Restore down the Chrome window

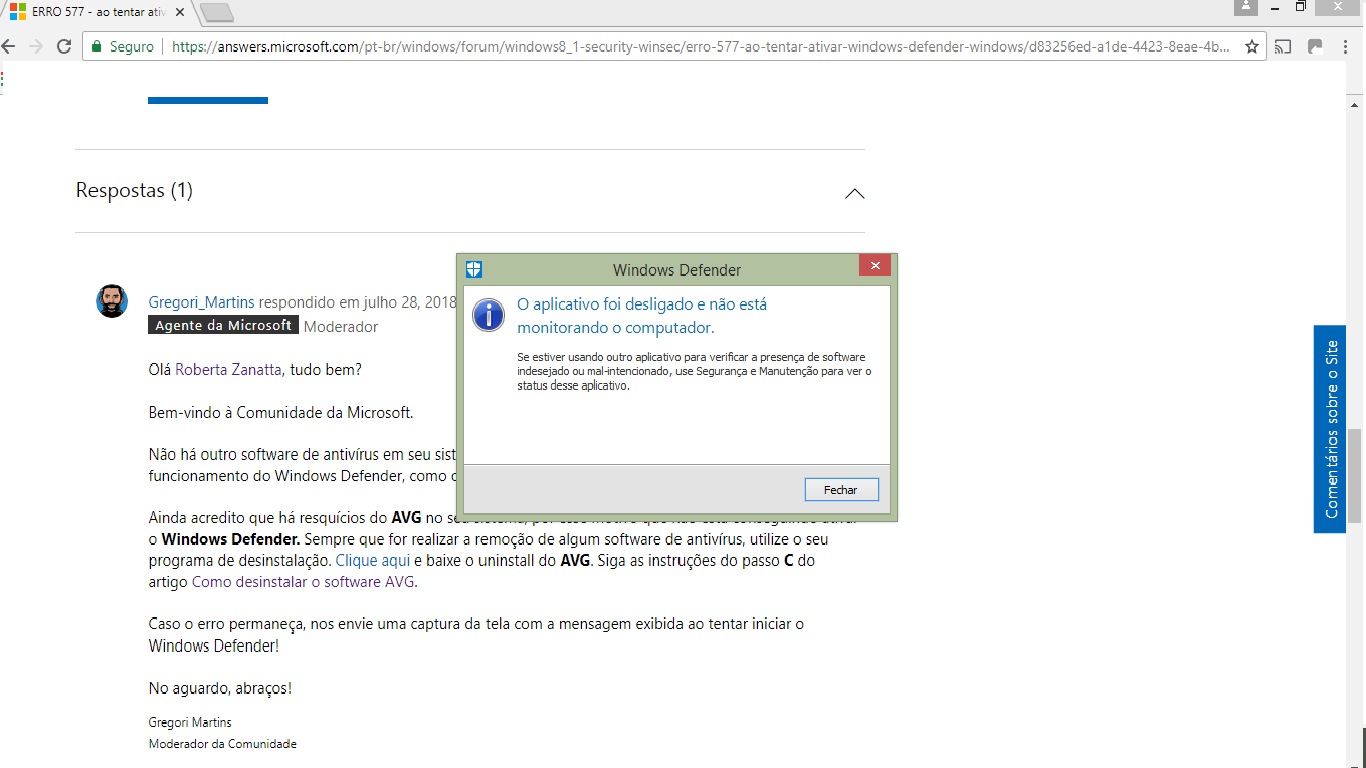point(1301,6)
